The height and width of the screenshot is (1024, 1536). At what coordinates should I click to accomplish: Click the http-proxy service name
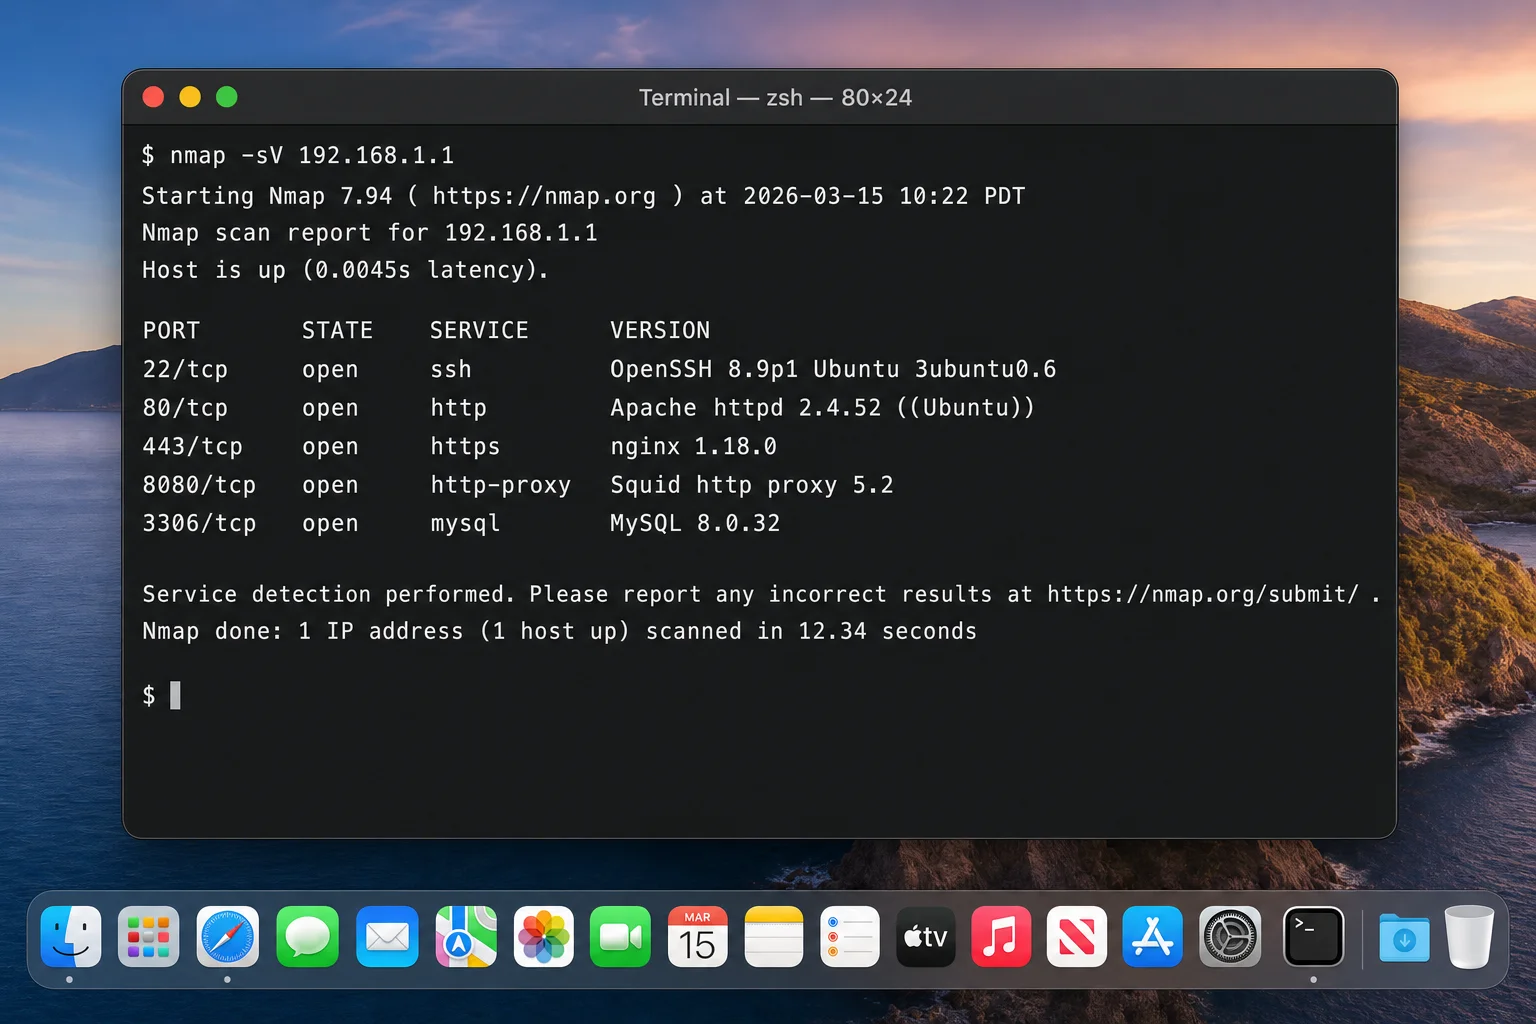point(500,485)
